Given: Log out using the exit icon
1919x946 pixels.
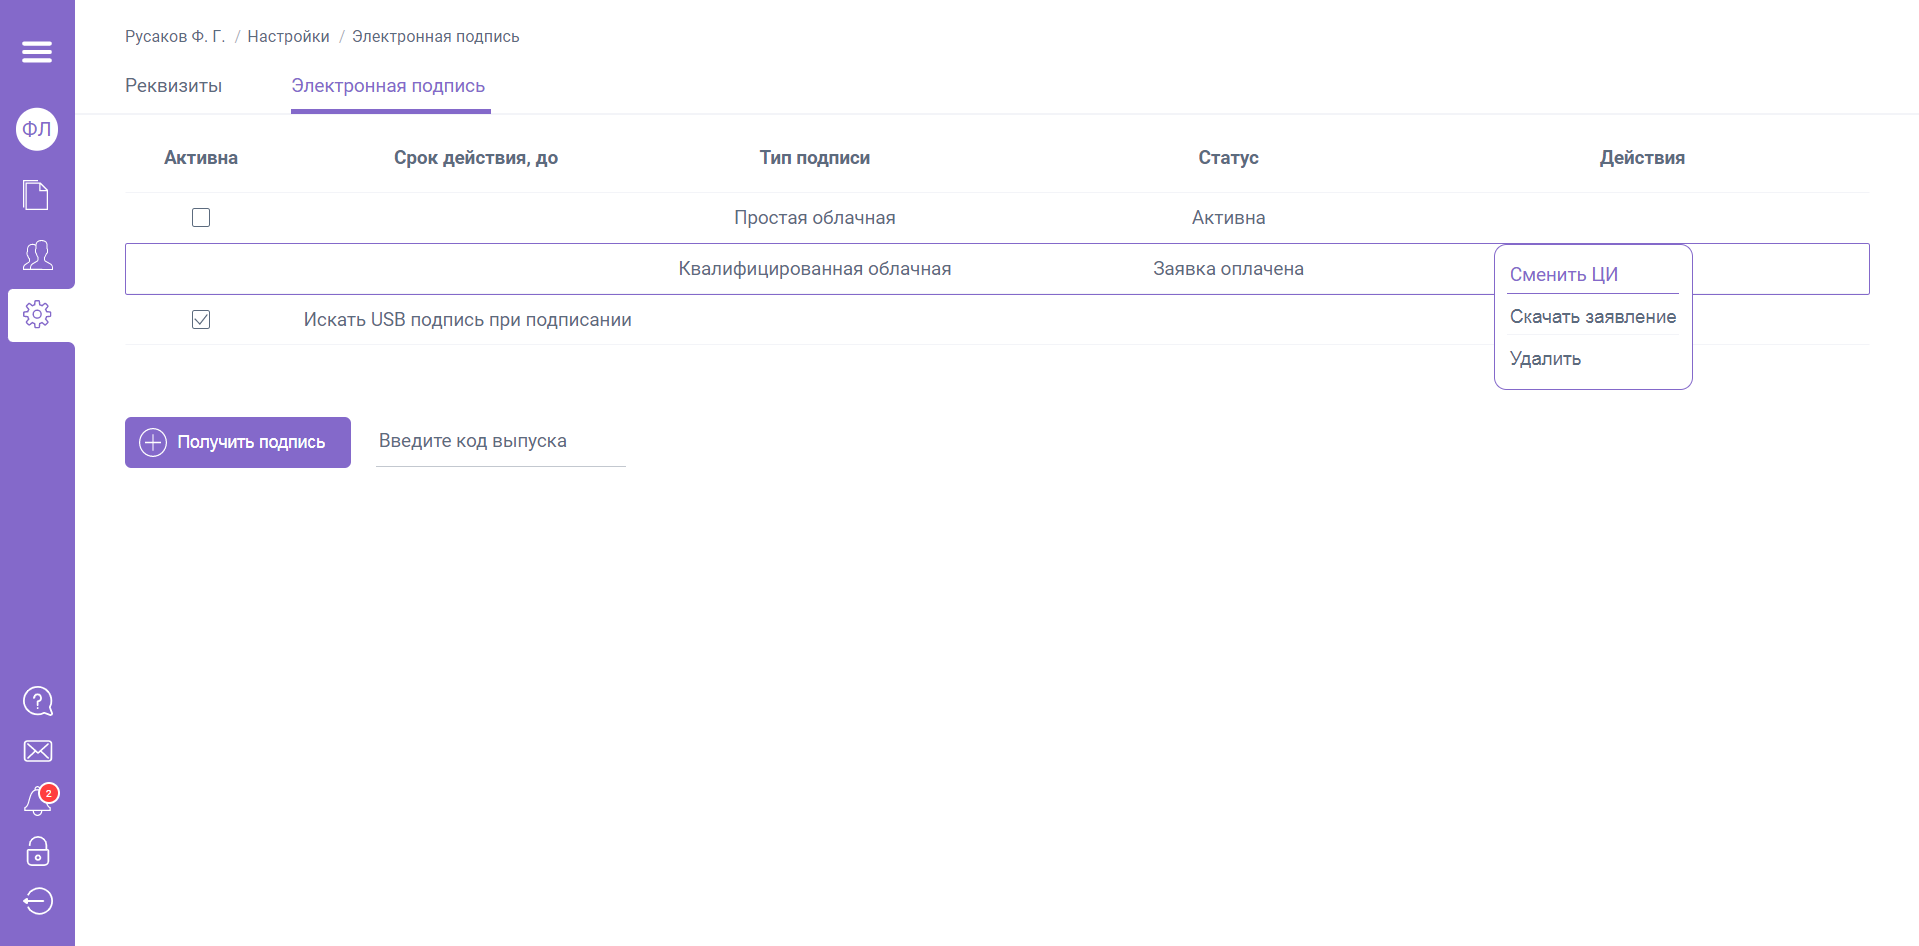Looking at the screenshot, I should pyautogui.click(x=37, y=901).
